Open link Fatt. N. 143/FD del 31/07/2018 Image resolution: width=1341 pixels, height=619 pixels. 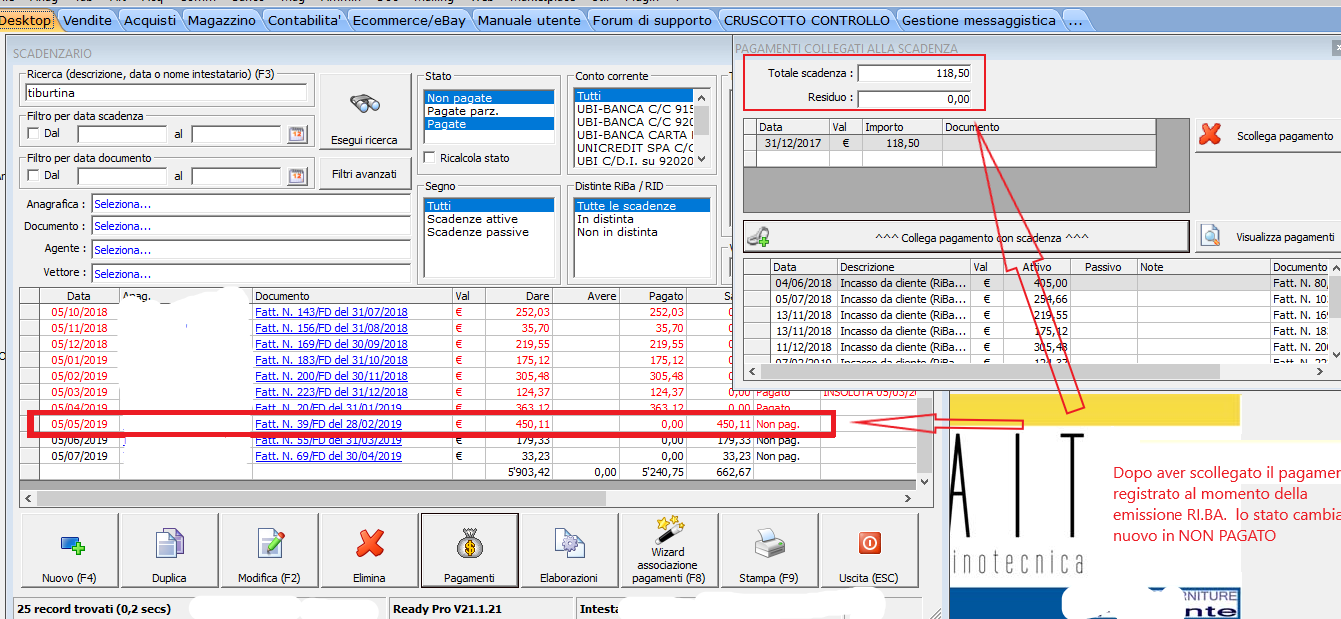pos(331,312)
